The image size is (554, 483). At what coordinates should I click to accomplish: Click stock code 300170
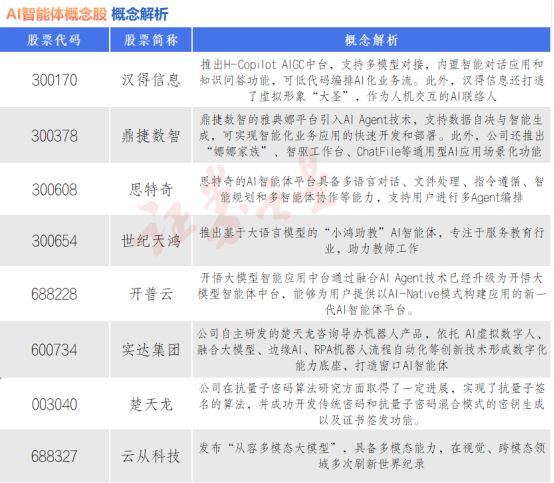(x=54, y=80)
